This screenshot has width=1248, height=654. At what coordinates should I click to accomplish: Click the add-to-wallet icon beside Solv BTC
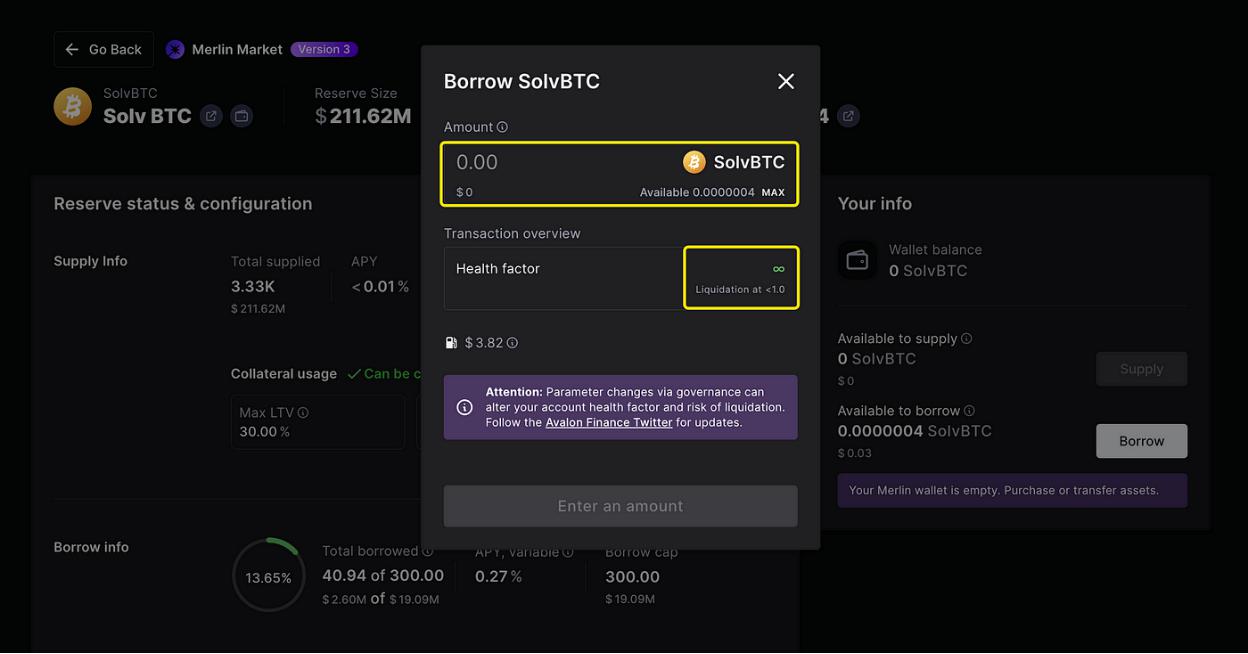click(x=241, y=116)
